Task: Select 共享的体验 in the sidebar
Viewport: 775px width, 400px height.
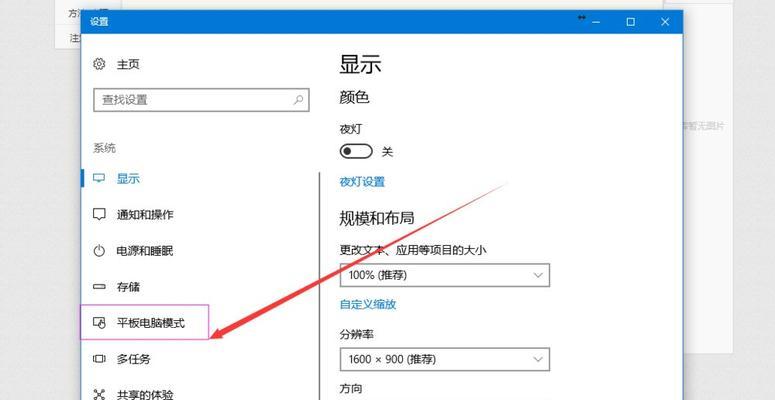Action: point(145,395)
